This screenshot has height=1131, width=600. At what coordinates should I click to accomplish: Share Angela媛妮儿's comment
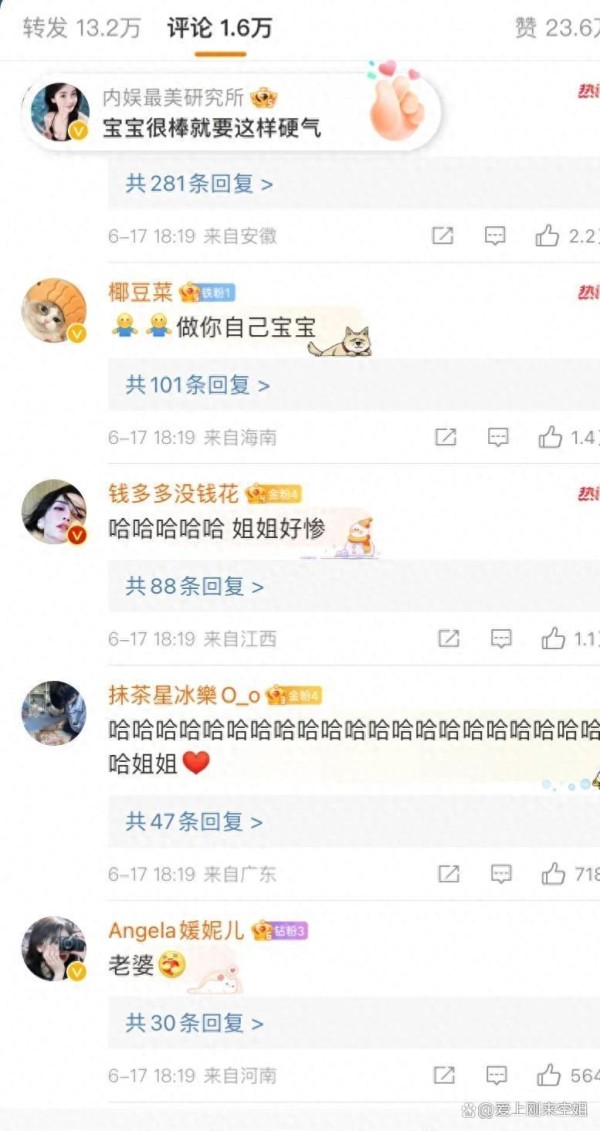pos(444,1075)
